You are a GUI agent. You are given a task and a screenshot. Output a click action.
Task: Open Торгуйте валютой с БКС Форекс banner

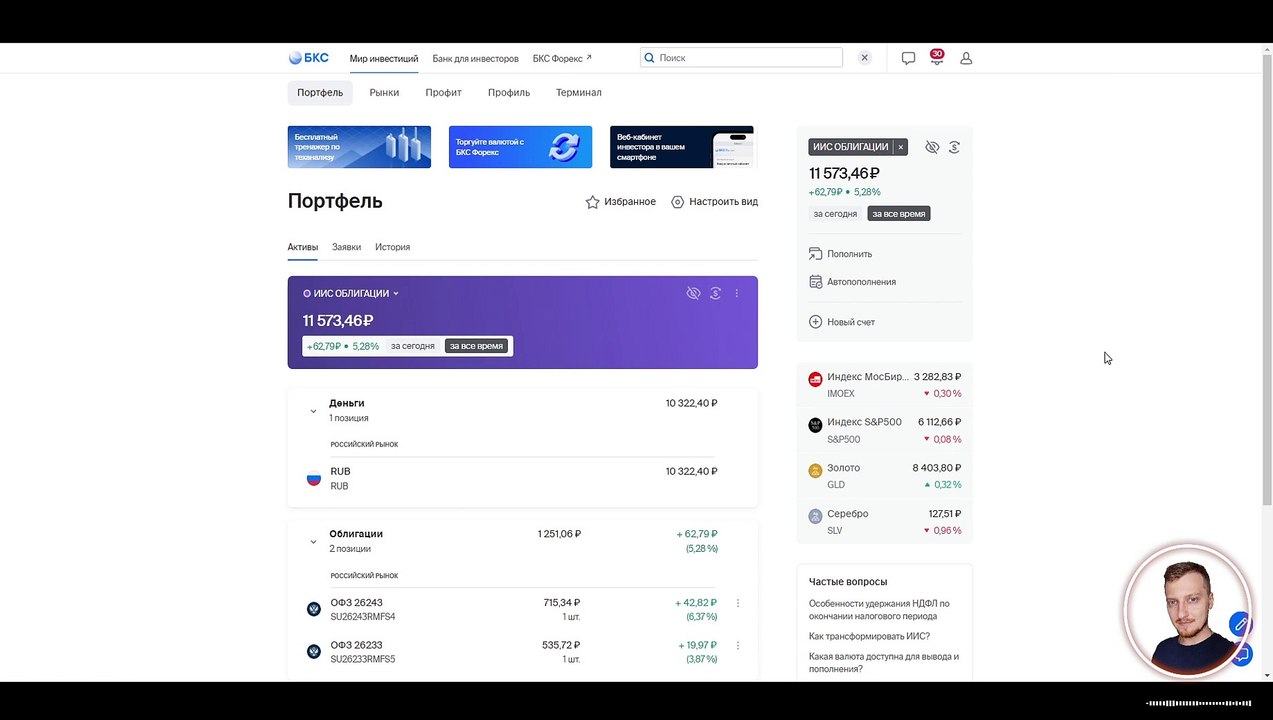(x=520, y=147)
